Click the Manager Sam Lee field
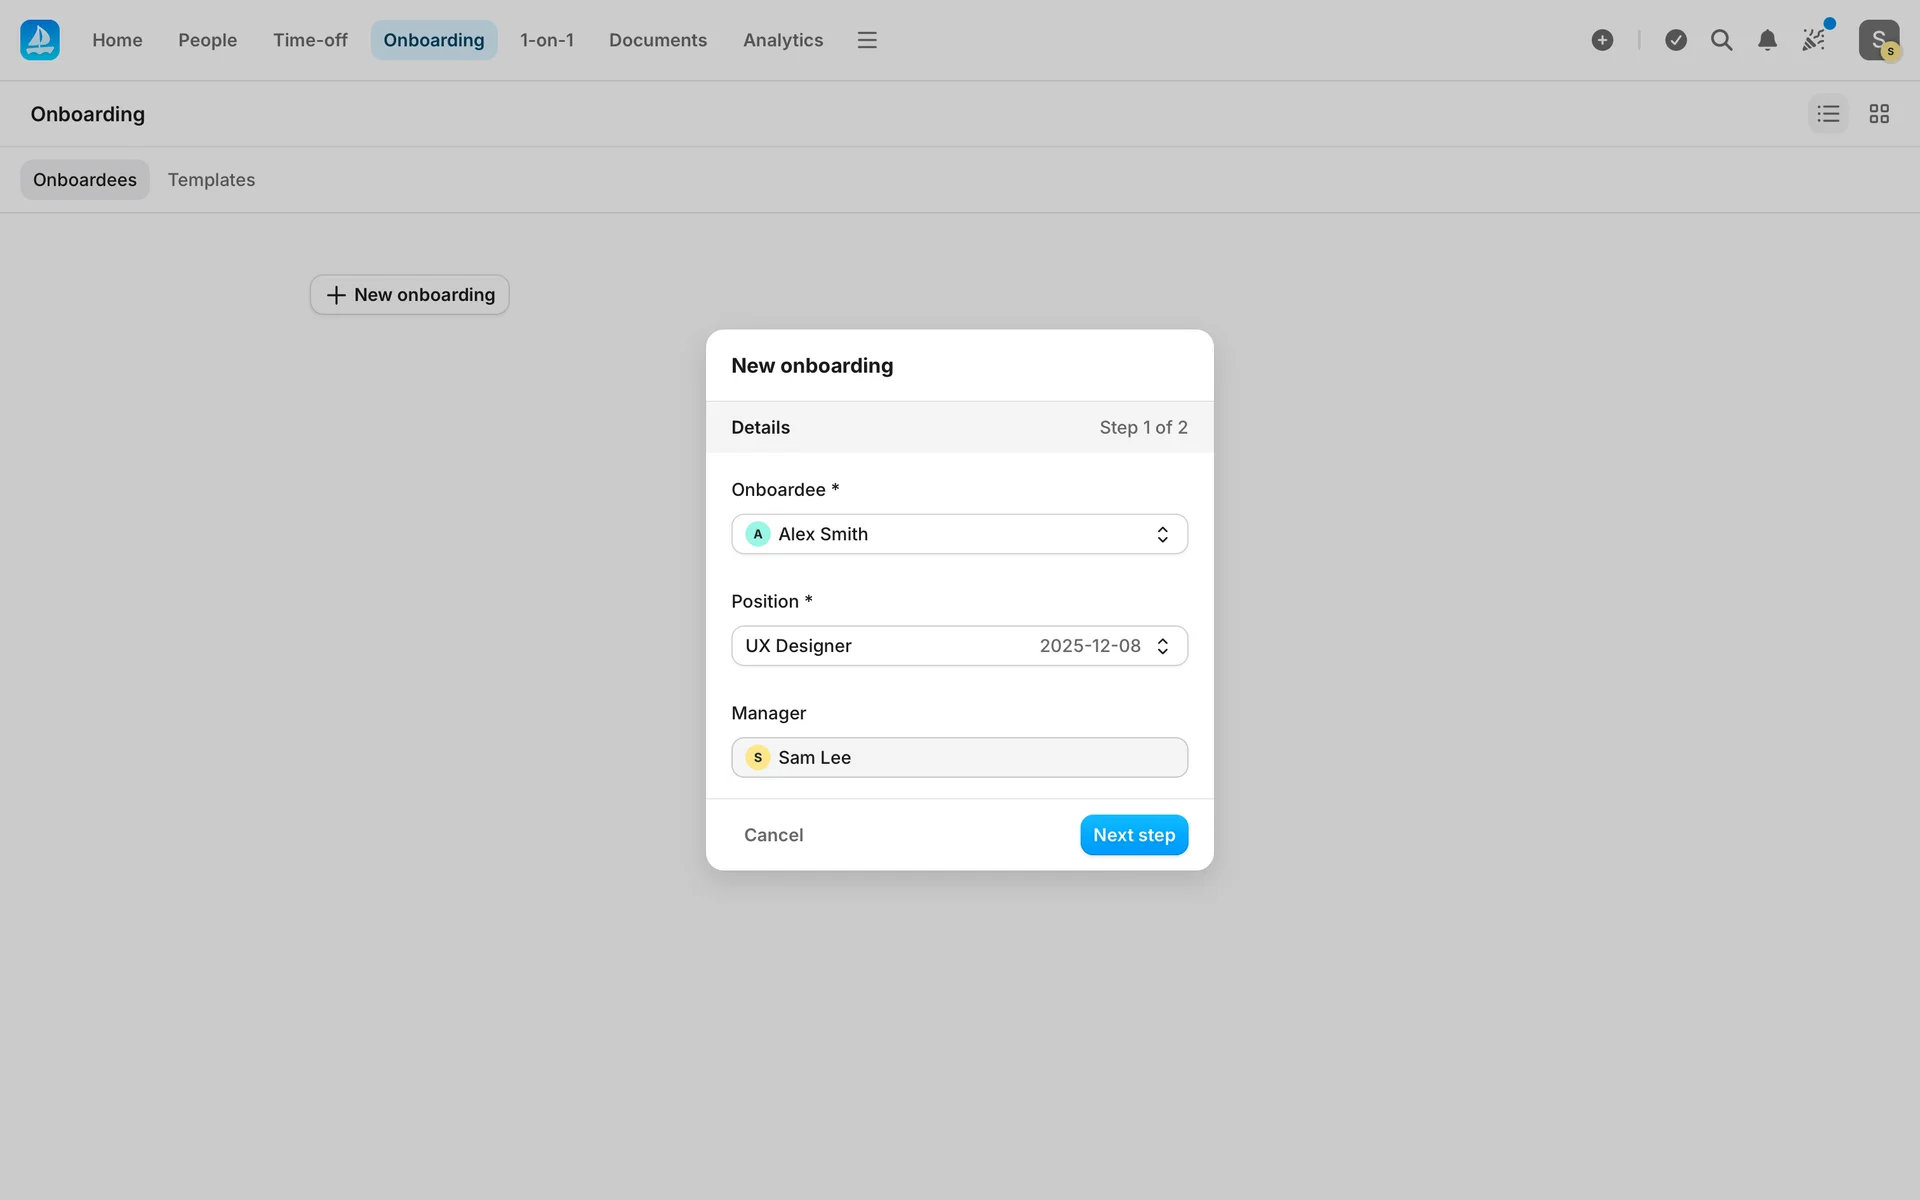 pyautogui.click(x=958, y=758)
